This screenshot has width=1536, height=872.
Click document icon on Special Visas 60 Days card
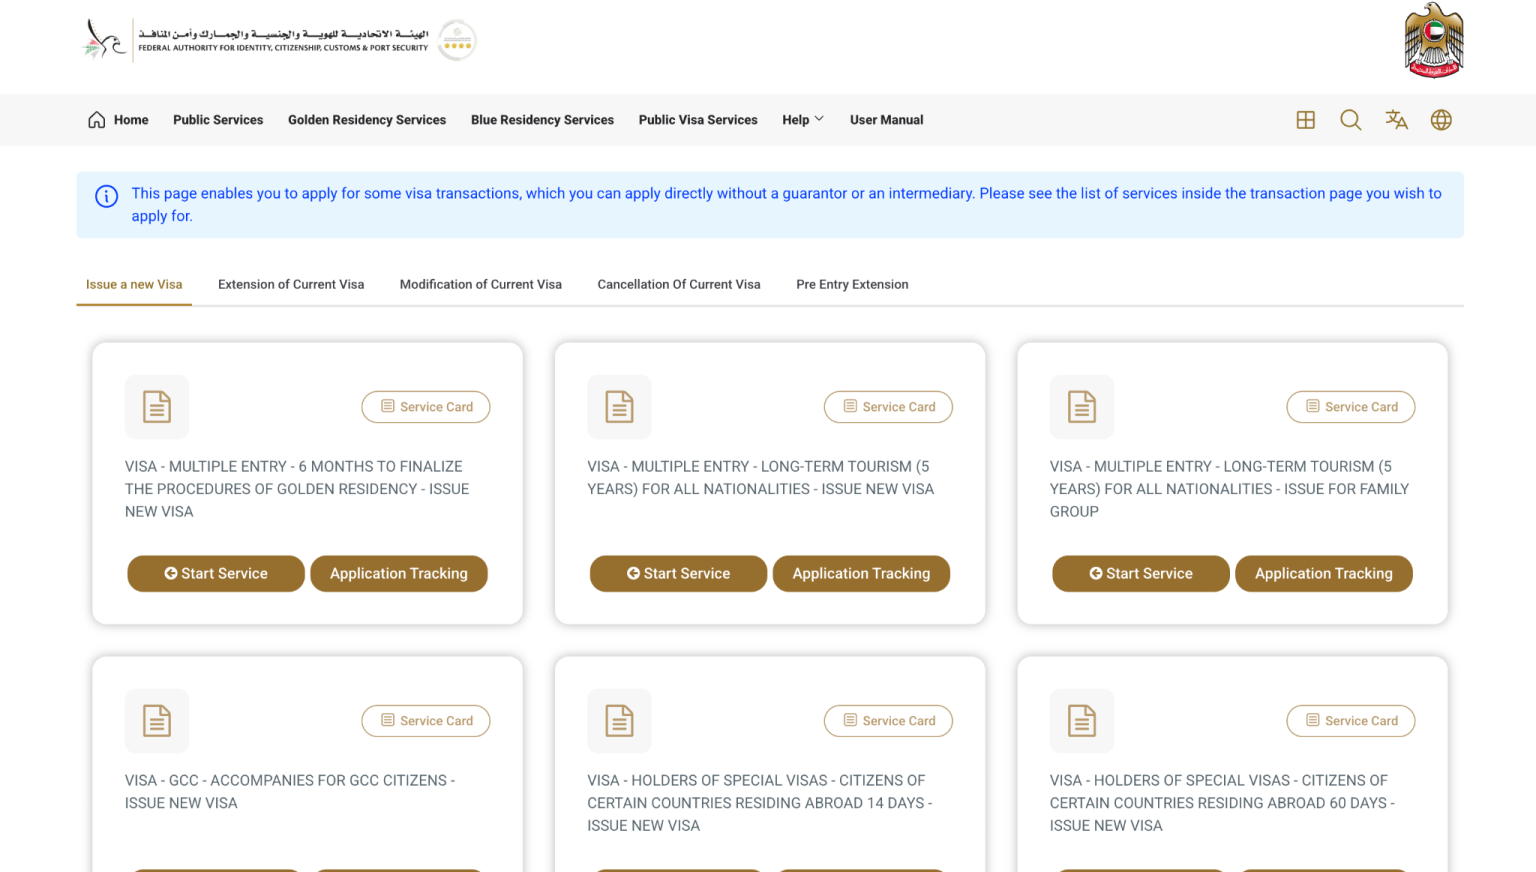[x=1082, y=721]
